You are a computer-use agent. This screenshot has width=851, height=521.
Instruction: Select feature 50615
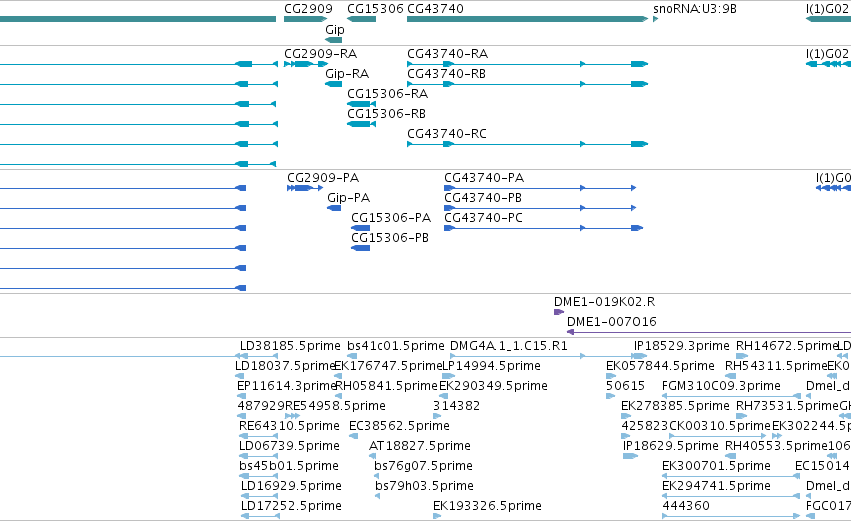click(x=625, y=386)
